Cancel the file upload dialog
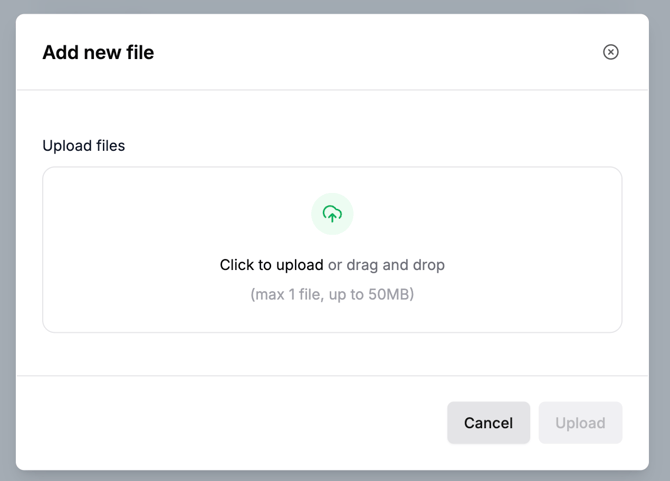The height and width of the screenshot is (481, 670). [x=488, y=422]
